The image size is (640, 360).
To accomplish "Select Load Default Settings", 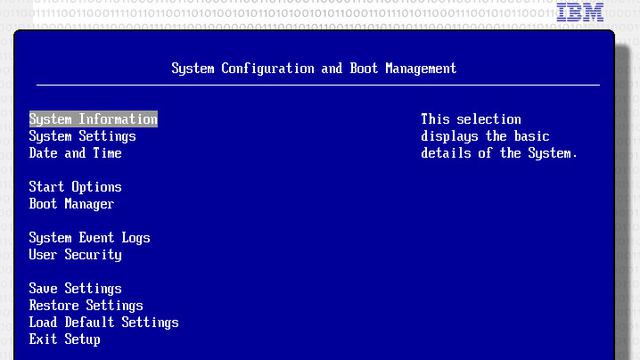I will point(104,322).
